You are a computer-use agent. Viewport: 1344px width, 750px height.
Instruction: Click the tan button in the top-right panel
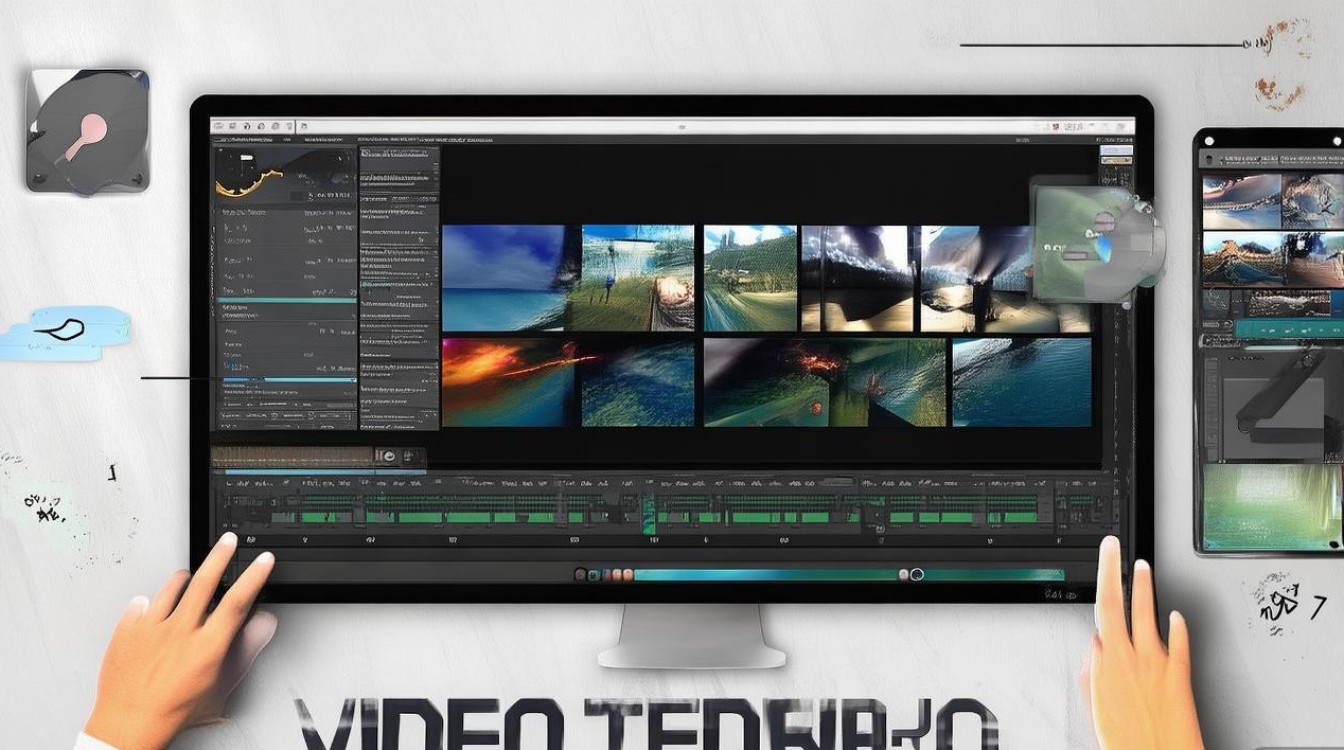(1115, 161)
